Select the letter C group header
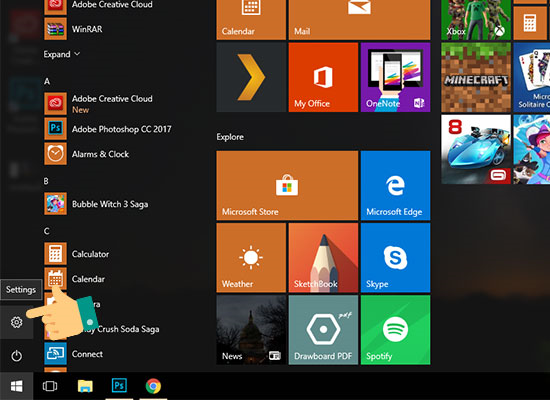 [x=47, y=231]
